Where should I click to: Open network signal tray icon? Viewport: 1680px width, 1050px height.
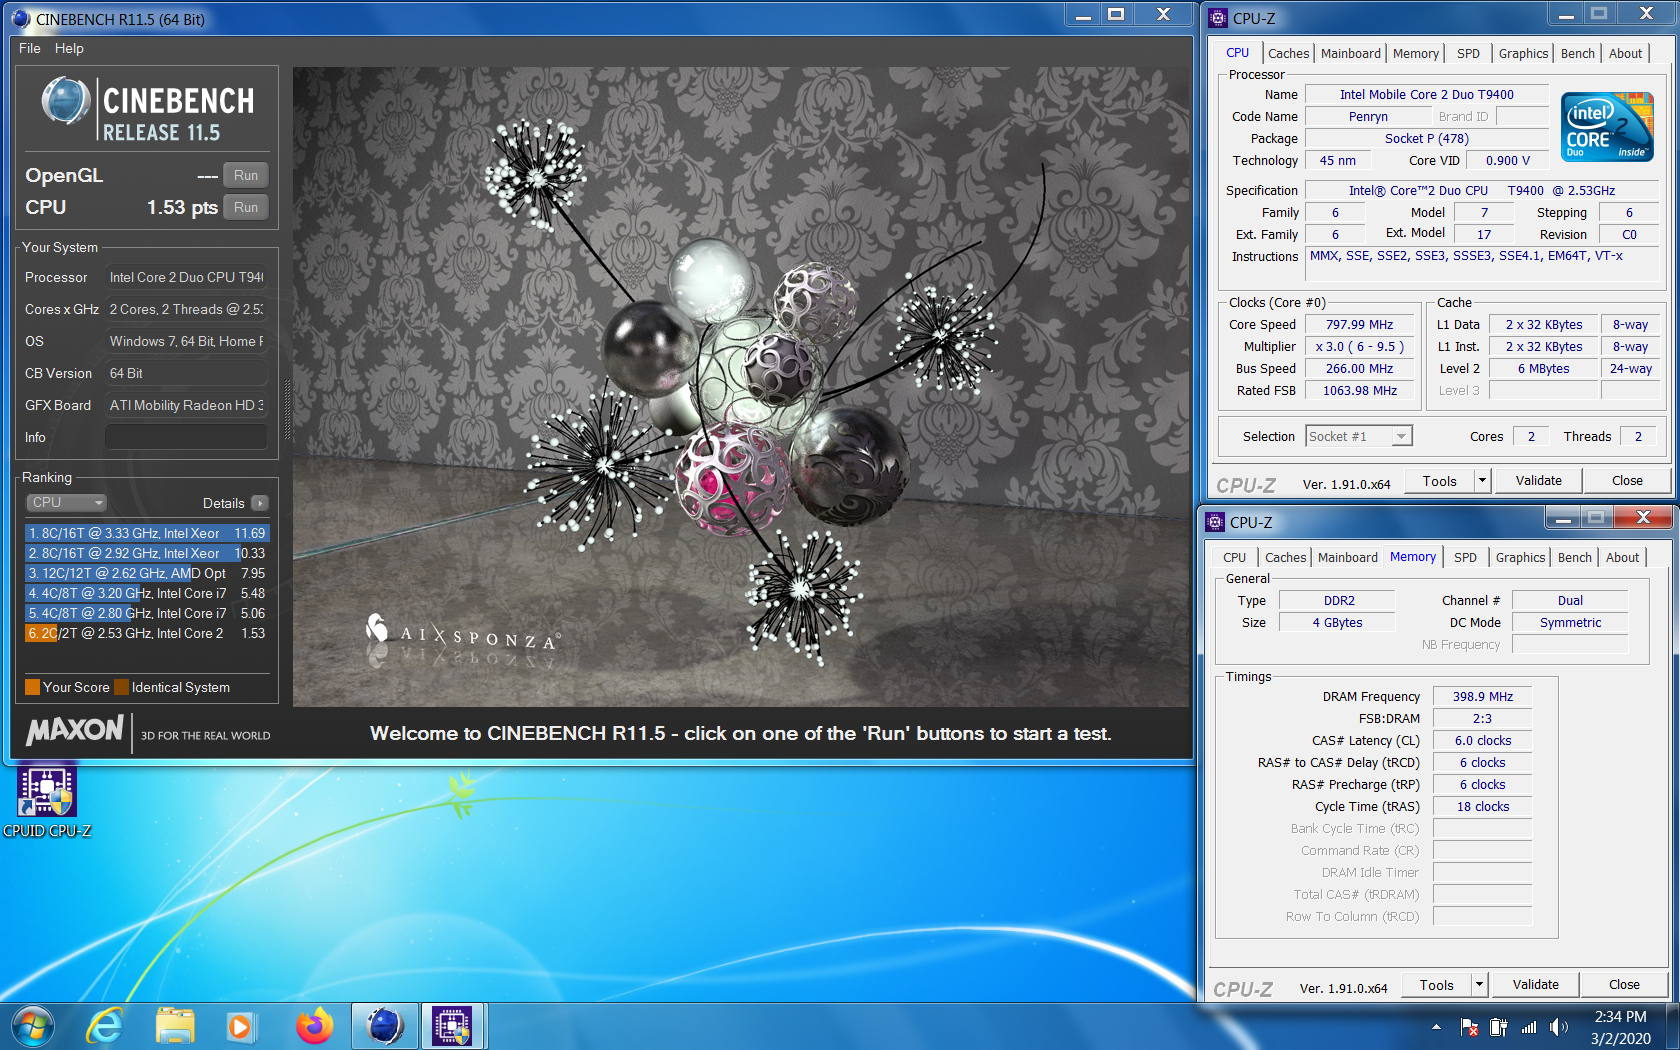[x=1528, y=1027]
